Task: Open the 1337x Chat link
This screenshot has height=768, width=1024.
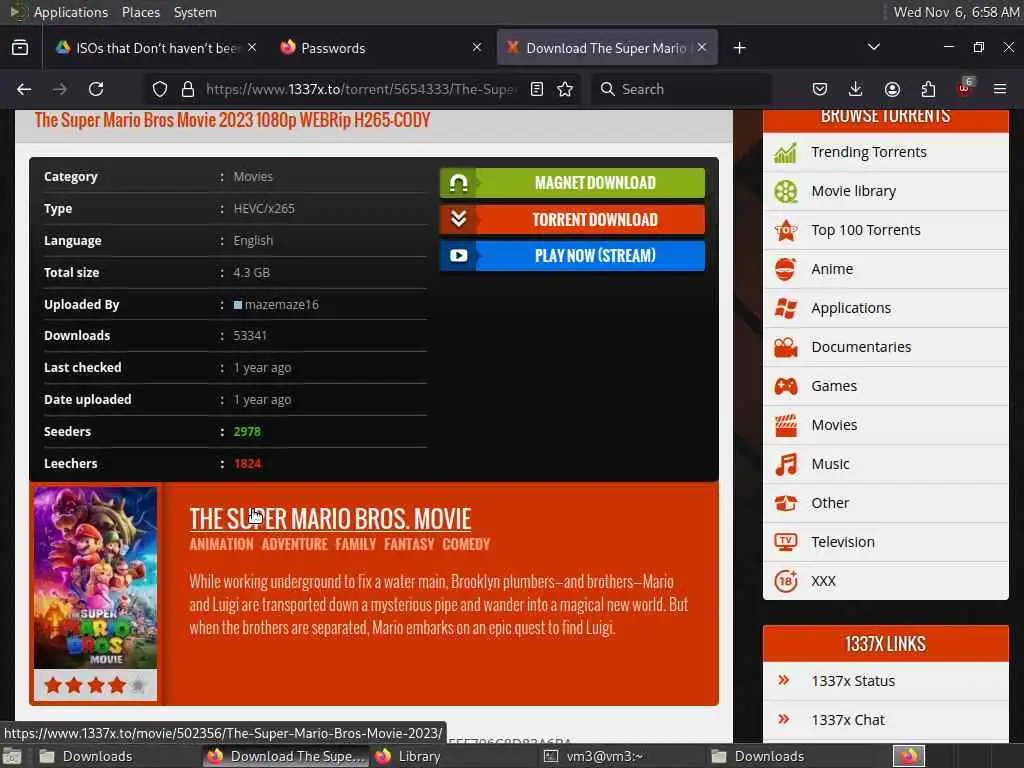Action: coord(848,720)
